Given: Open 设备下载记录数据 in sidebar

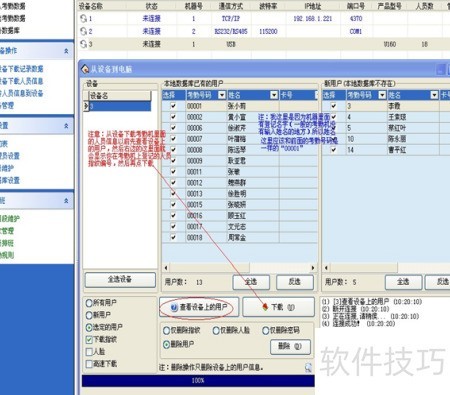Looking at the screenshot, I should [x=21, y=69].
